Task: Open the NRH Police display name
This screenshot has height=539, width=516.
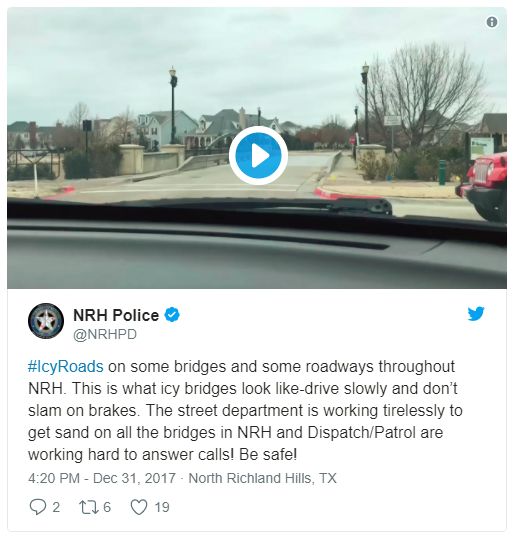Action: [116, 315]
